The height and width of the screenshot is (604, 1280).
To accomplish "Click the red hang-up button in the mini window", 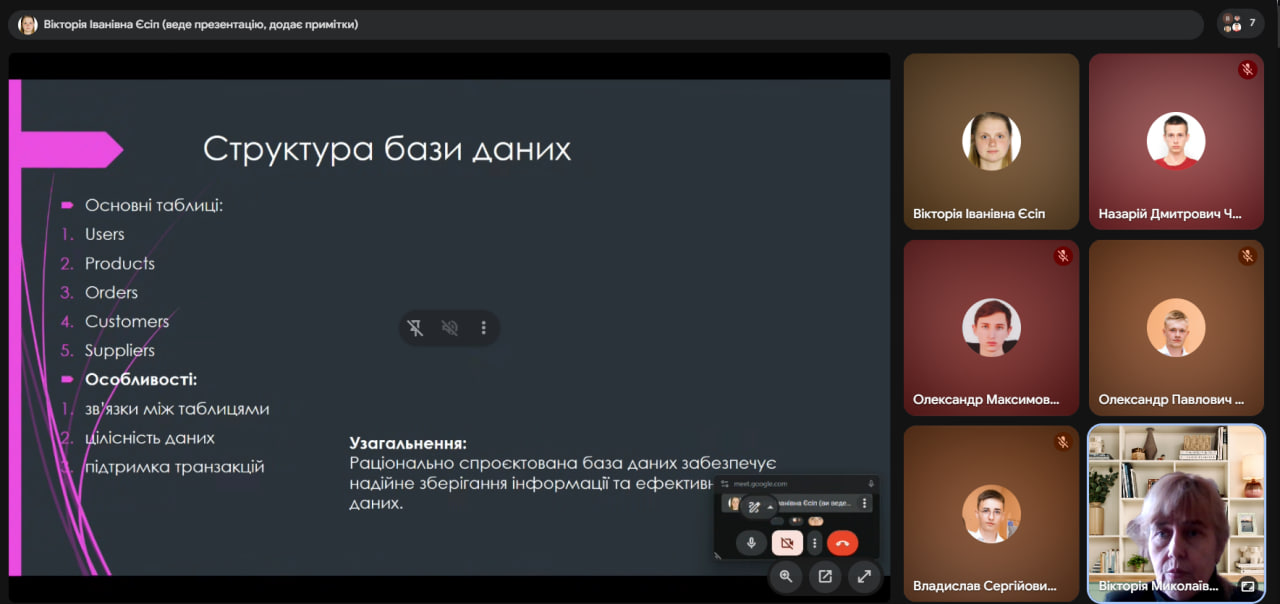I will tap(842, 543).
